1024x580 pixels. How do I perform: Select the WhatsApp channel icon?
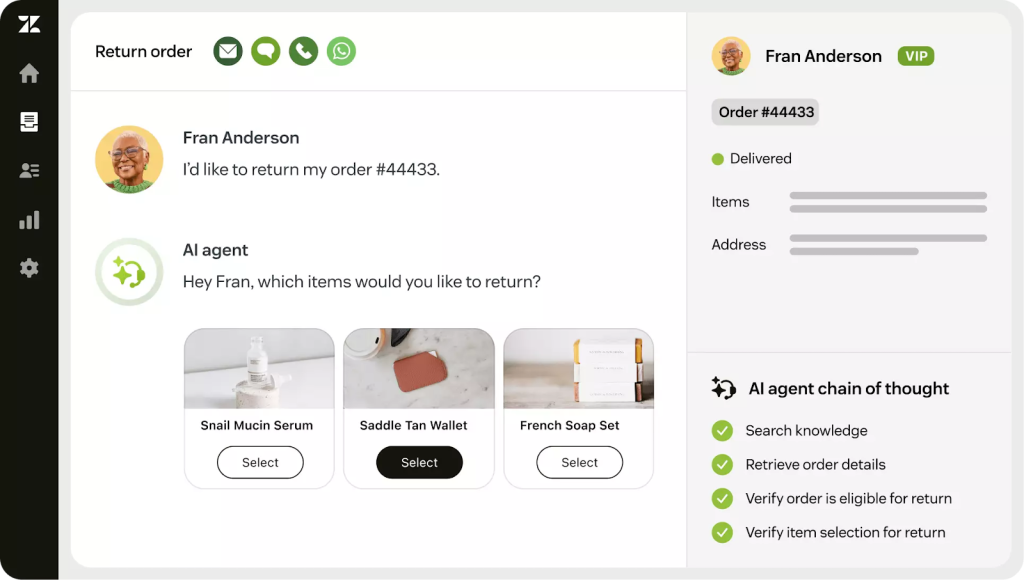point(341,50)
